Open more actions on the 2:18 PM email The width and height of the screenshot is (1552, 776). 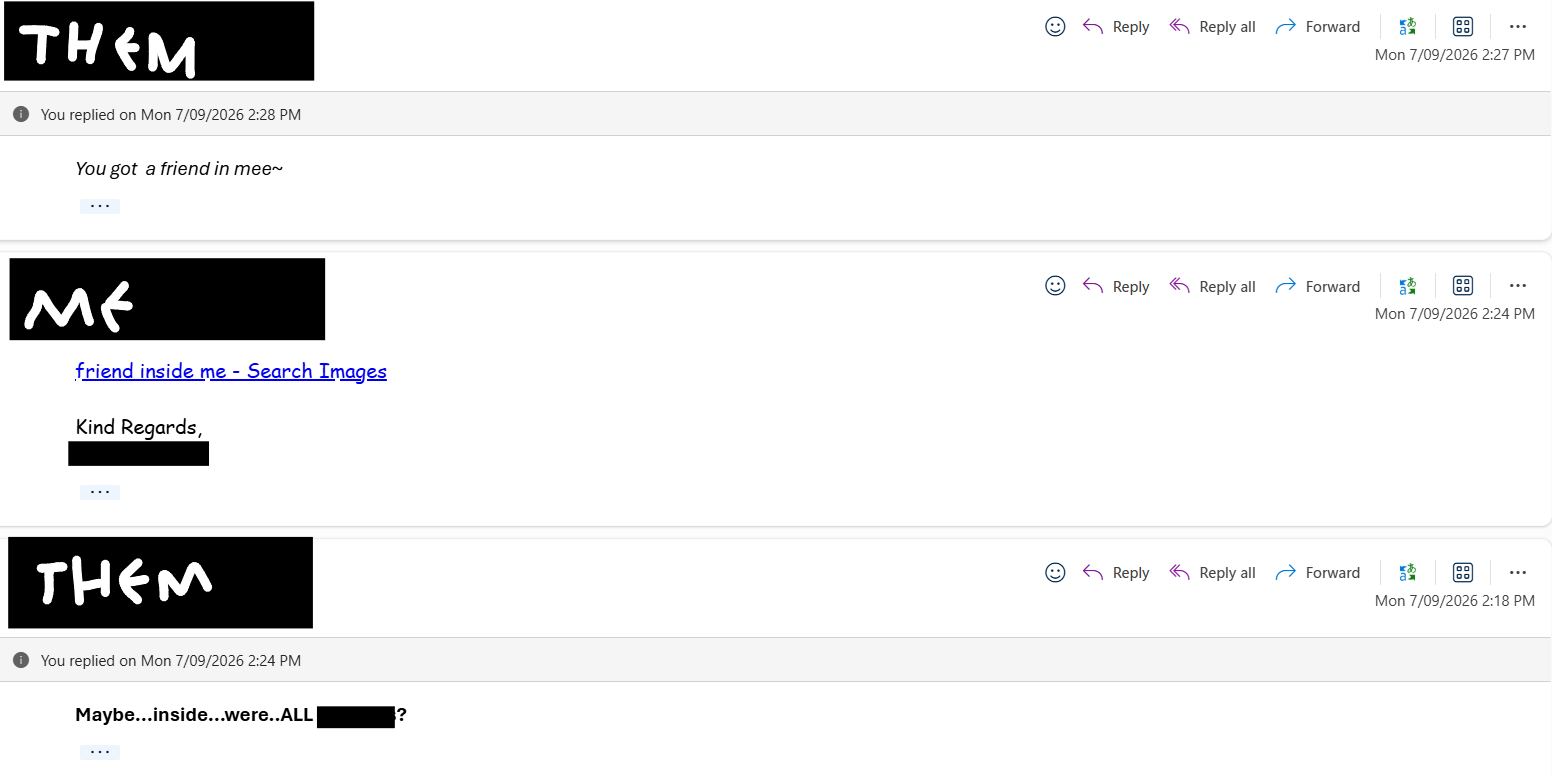[x=1518, y=573]
